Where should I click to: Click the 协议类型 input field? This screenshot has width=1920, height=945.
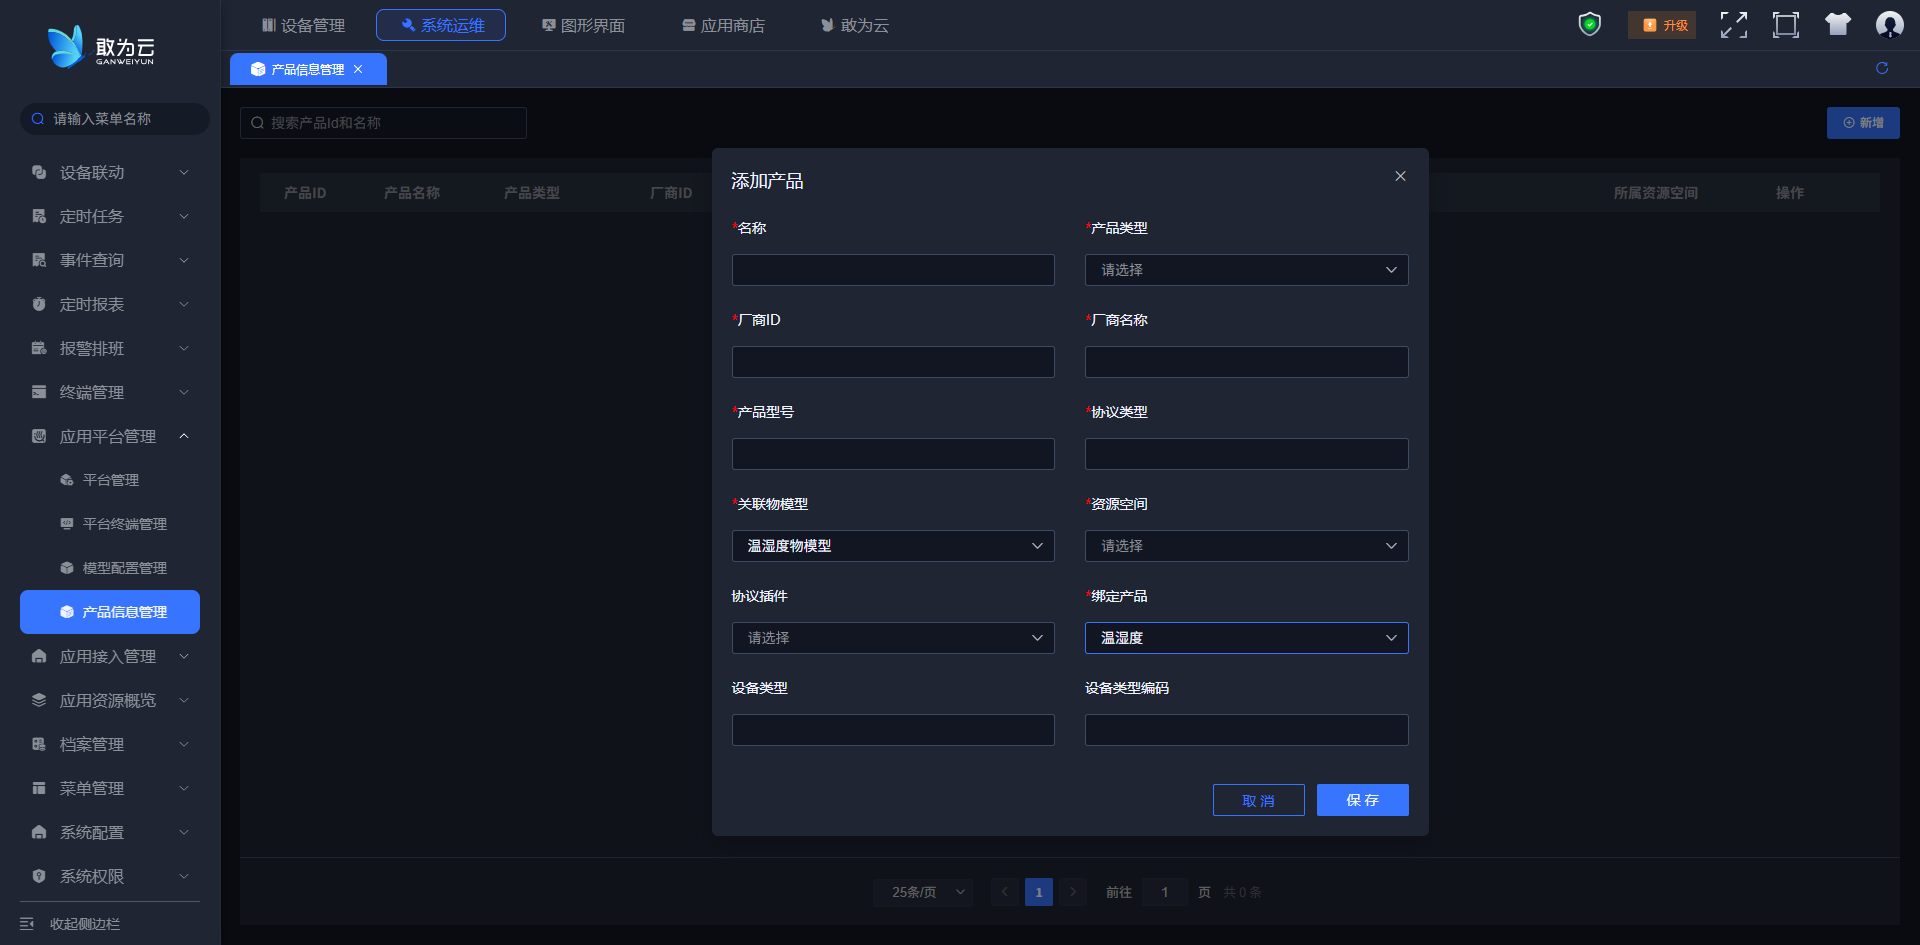pos(1246,454)
